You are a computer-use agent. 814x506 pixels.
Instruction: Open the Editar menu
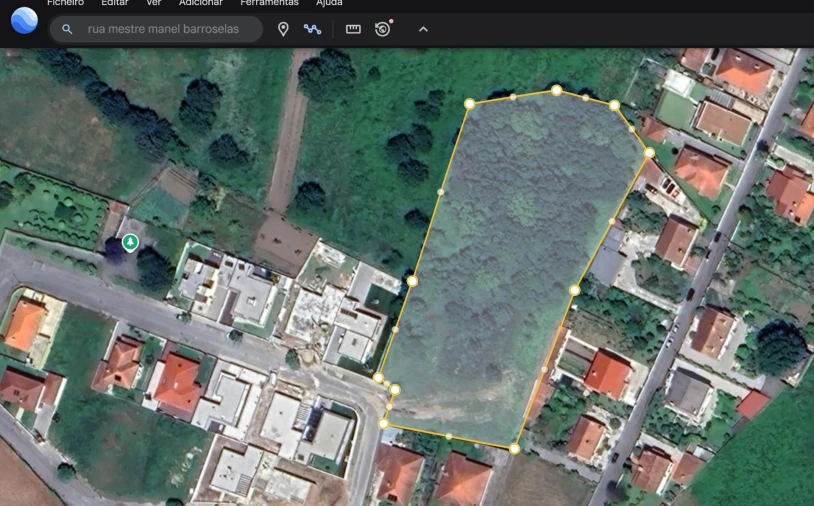[115, 3]
